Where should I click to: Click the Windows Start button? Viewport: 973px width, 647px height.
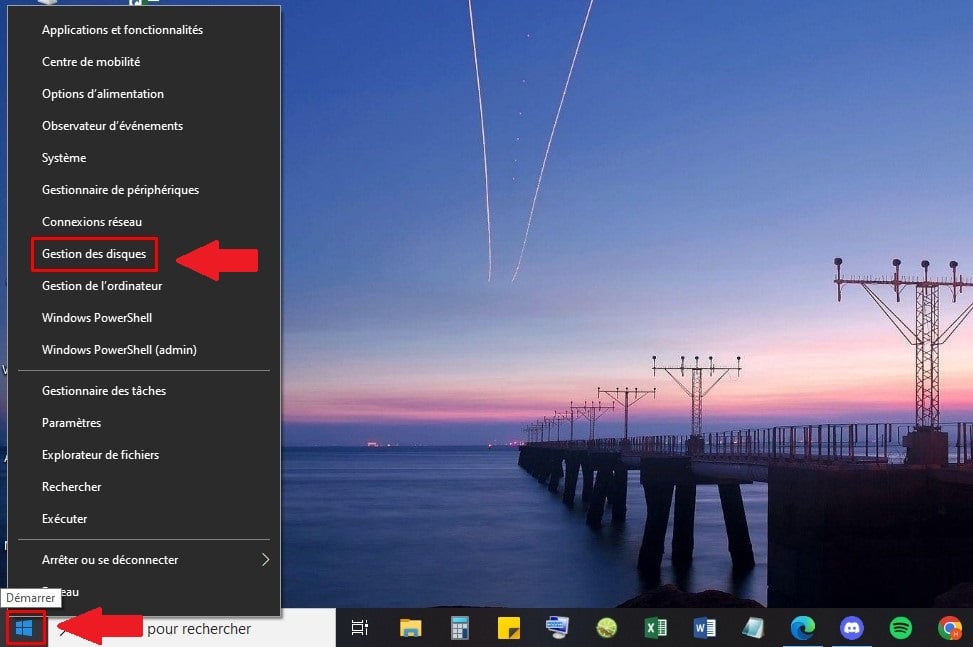[x=22, y=628]
